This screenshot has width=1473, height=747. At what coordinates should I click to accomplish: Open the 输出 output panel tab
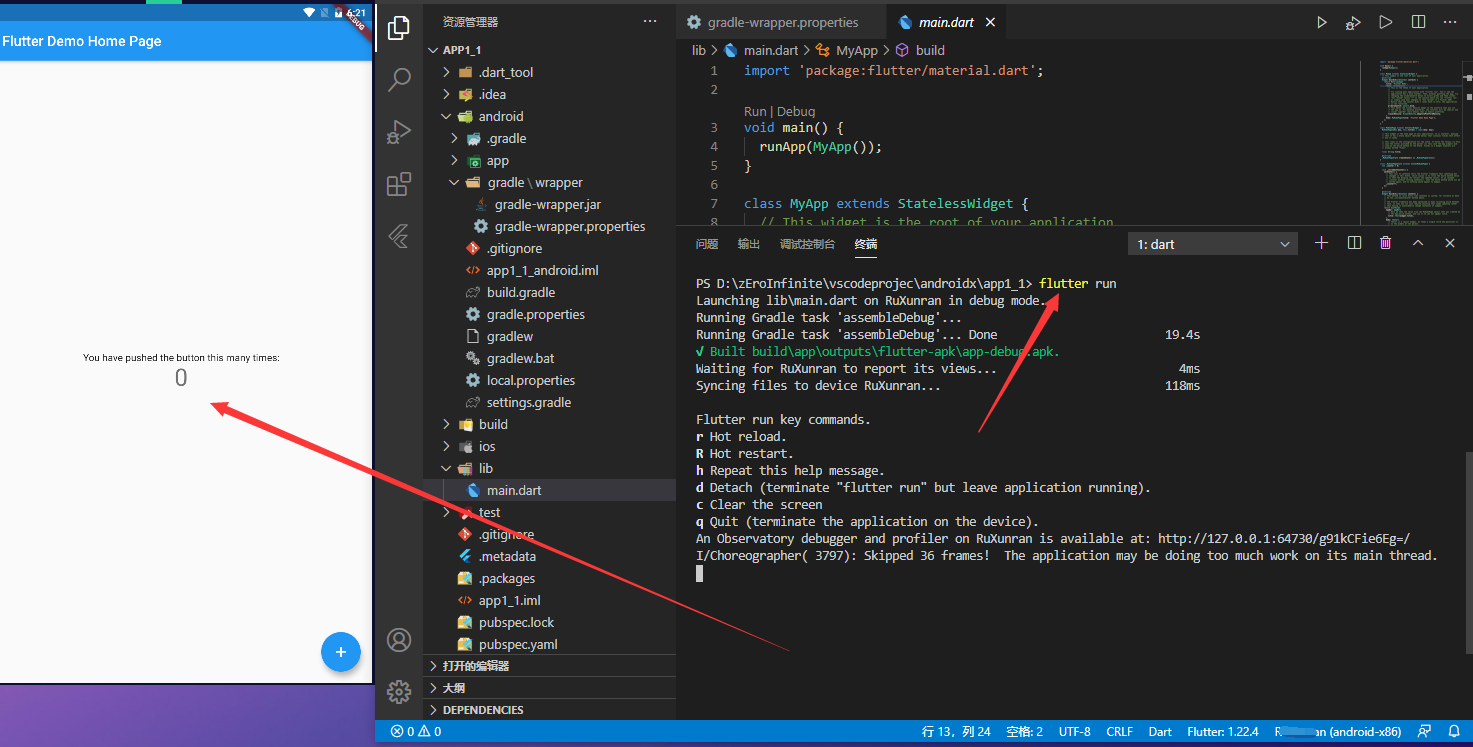click(749, 244)
